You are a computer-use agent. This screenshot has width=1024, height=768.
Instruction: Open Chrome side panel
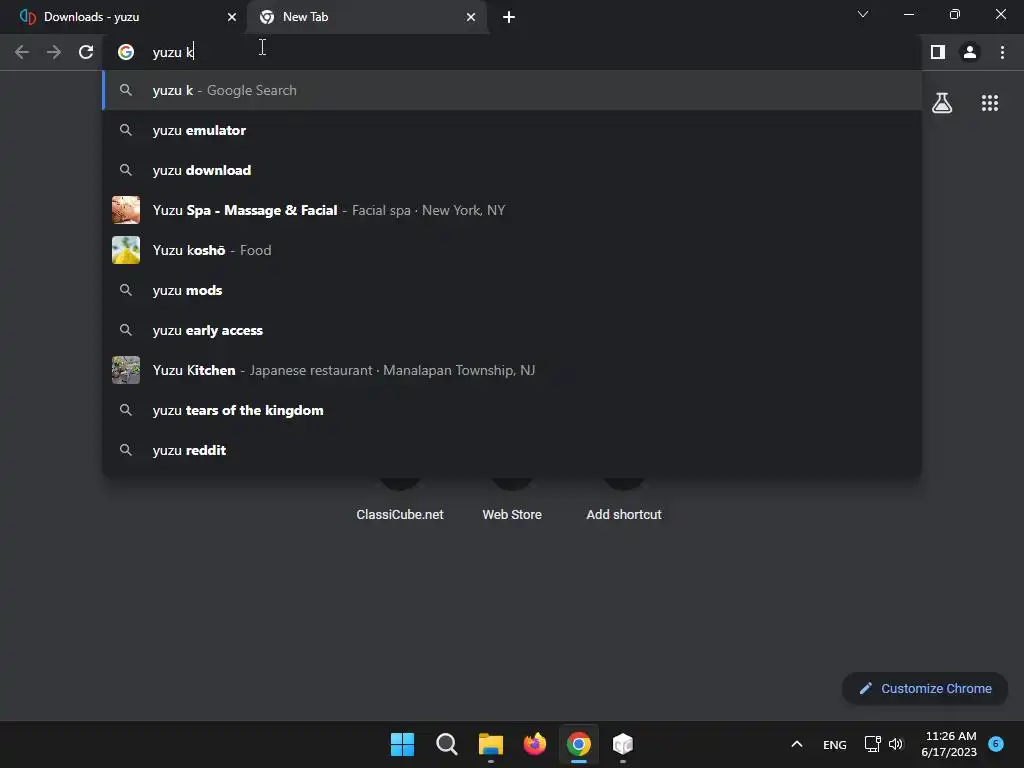pos(938,52)
